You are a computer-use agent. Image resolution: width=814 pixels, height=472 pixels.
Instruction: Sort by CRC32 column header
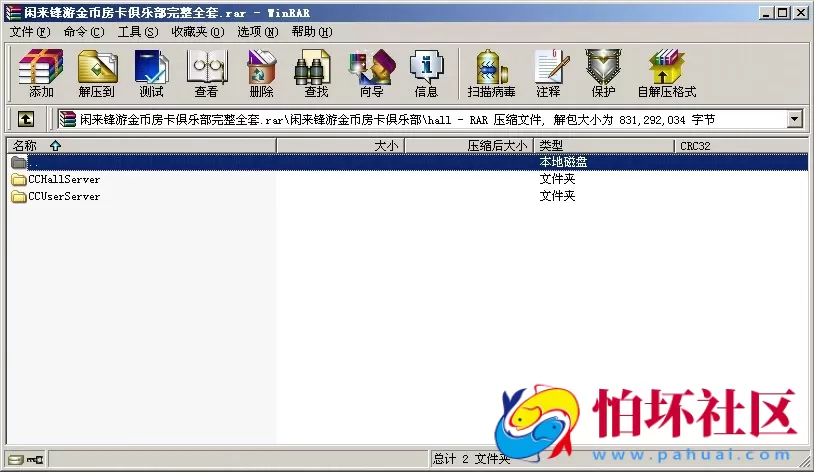click(741, 146)
